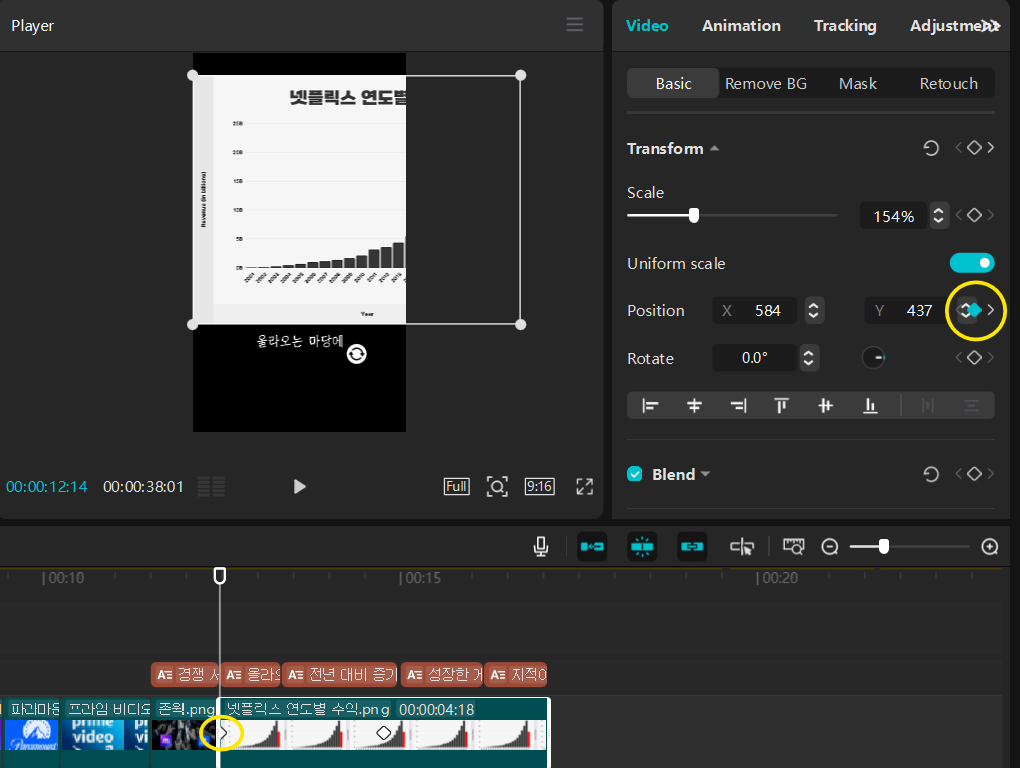Click the Scale value stepper
The image size is (1020, 768).
(x=938, y=215)
